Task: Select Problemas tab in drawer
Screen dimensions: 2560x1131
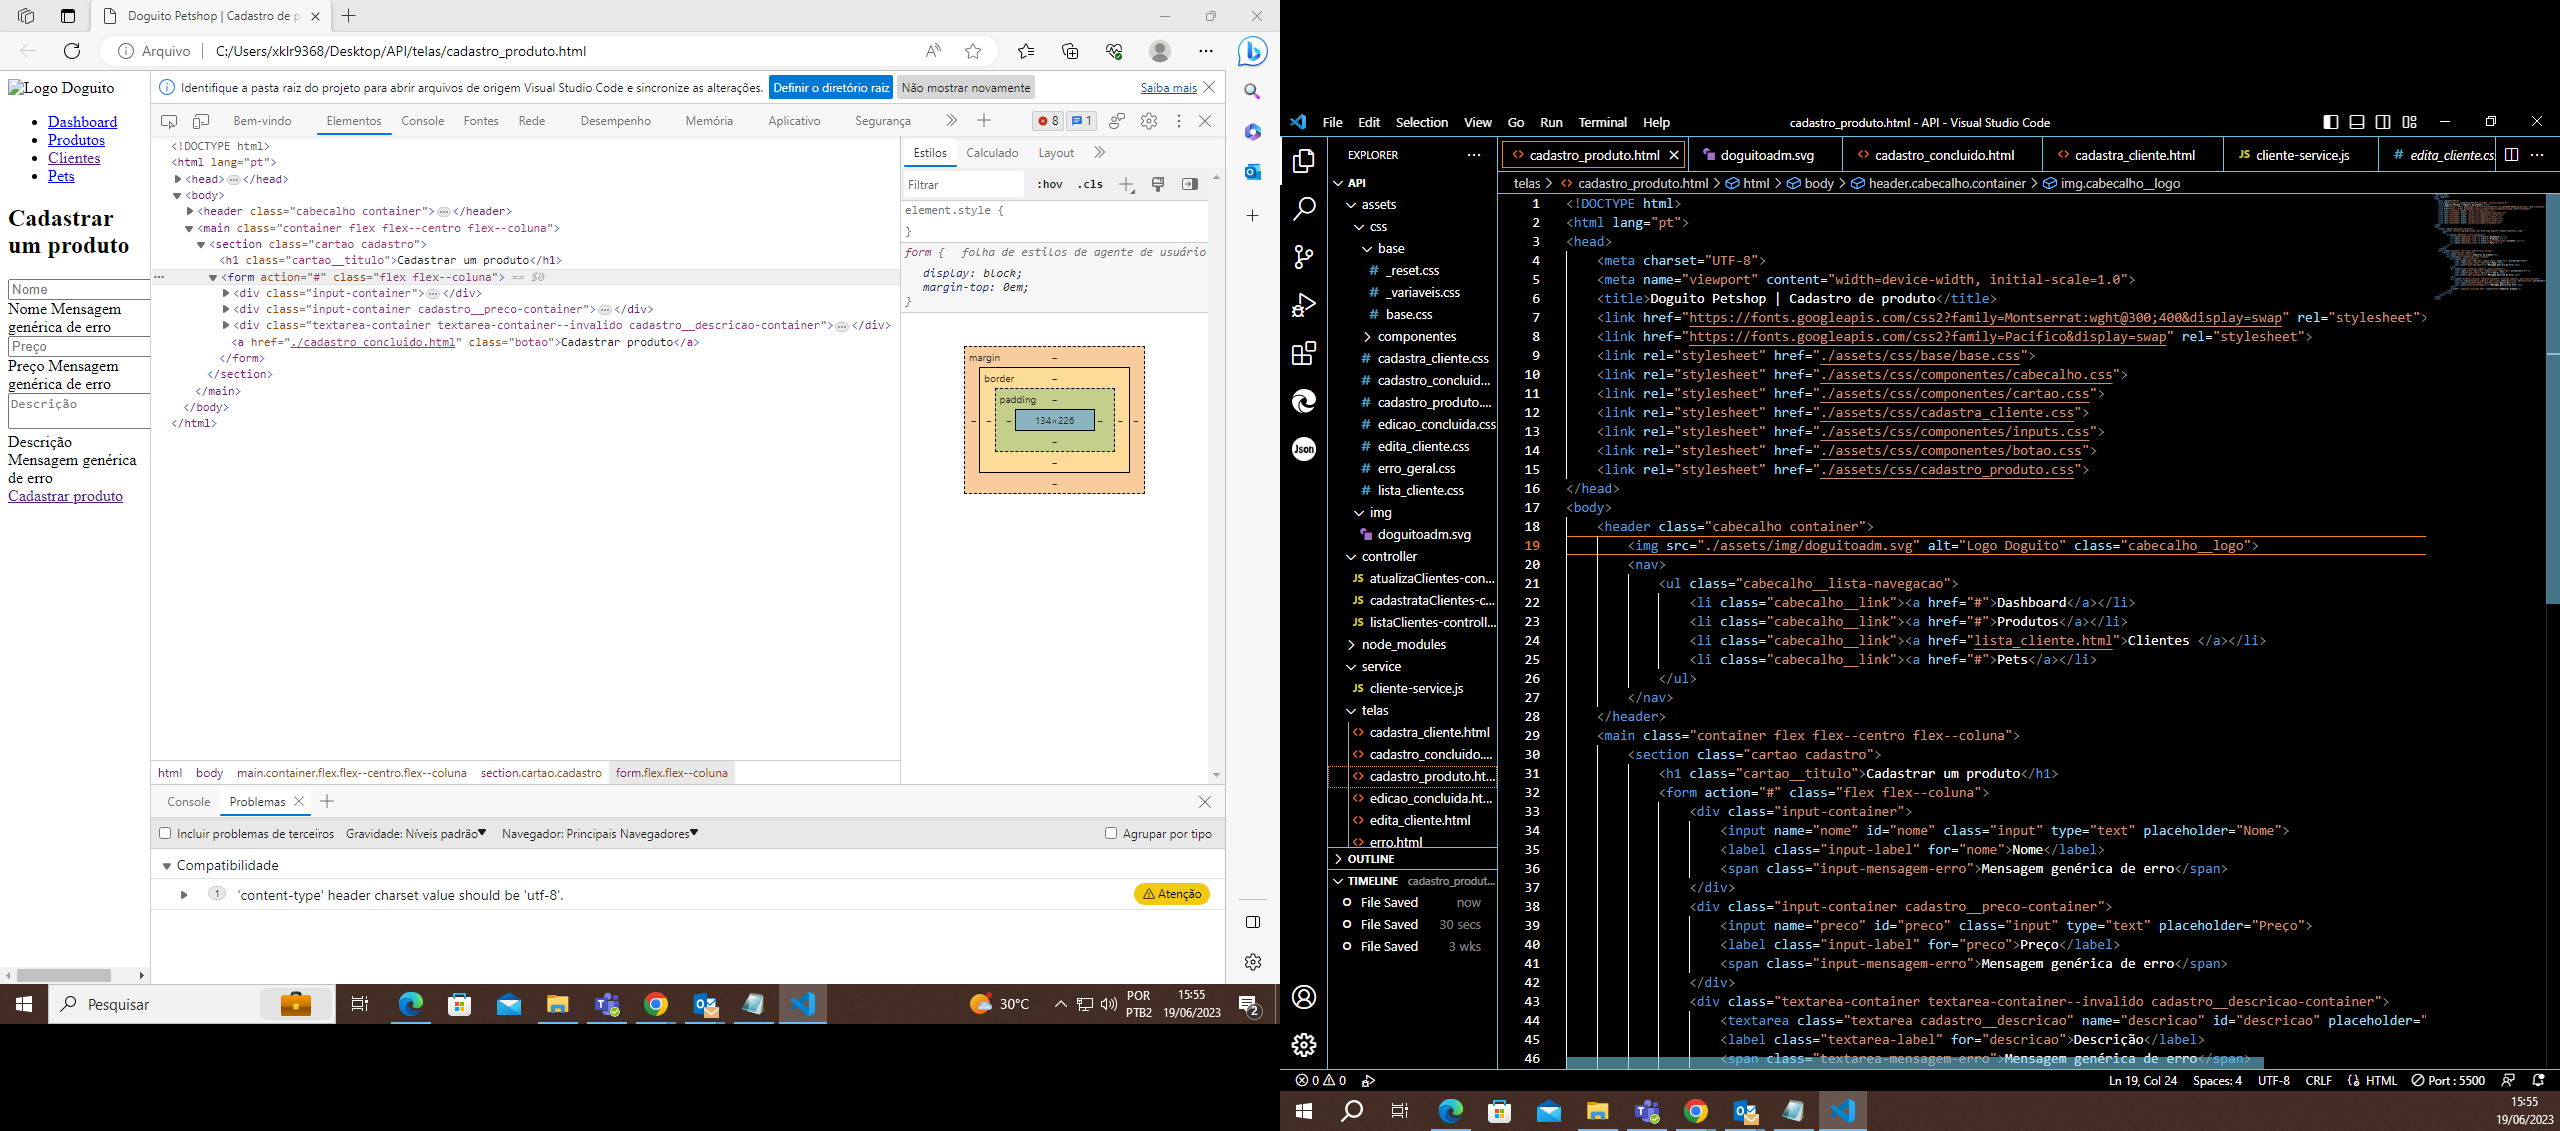Action: 257,802
